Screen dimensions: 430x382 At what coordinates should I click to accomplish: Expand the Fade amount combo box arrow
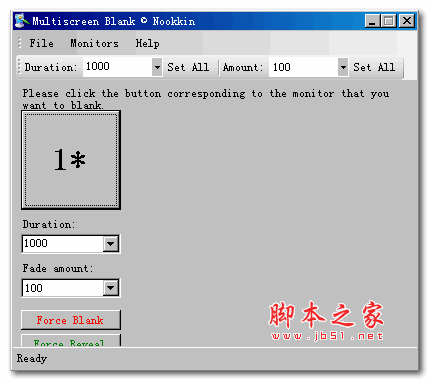111,288
